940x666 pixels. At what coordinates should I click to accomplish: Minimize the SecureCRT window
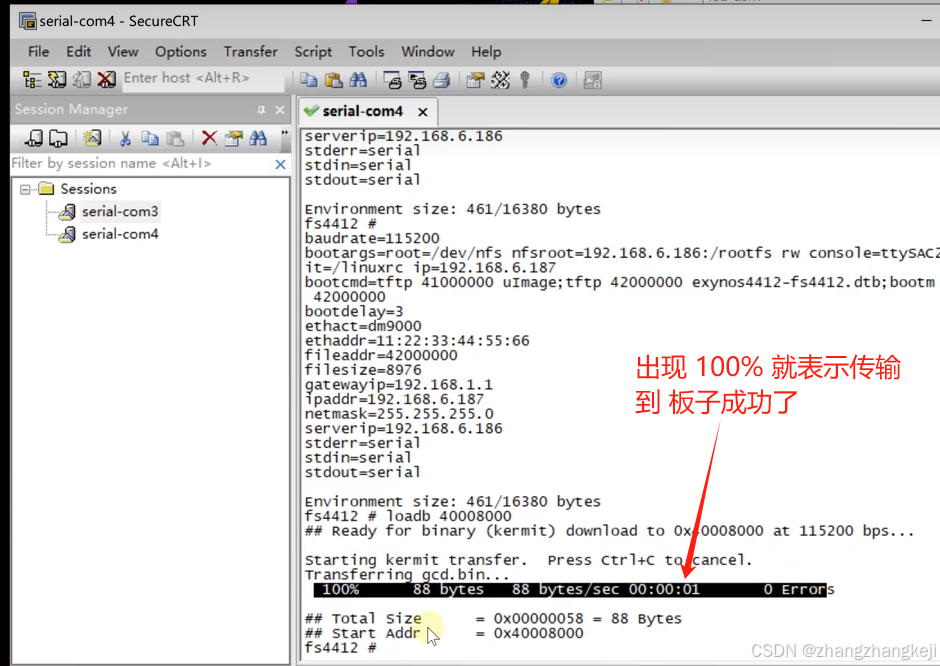(927, 20)
